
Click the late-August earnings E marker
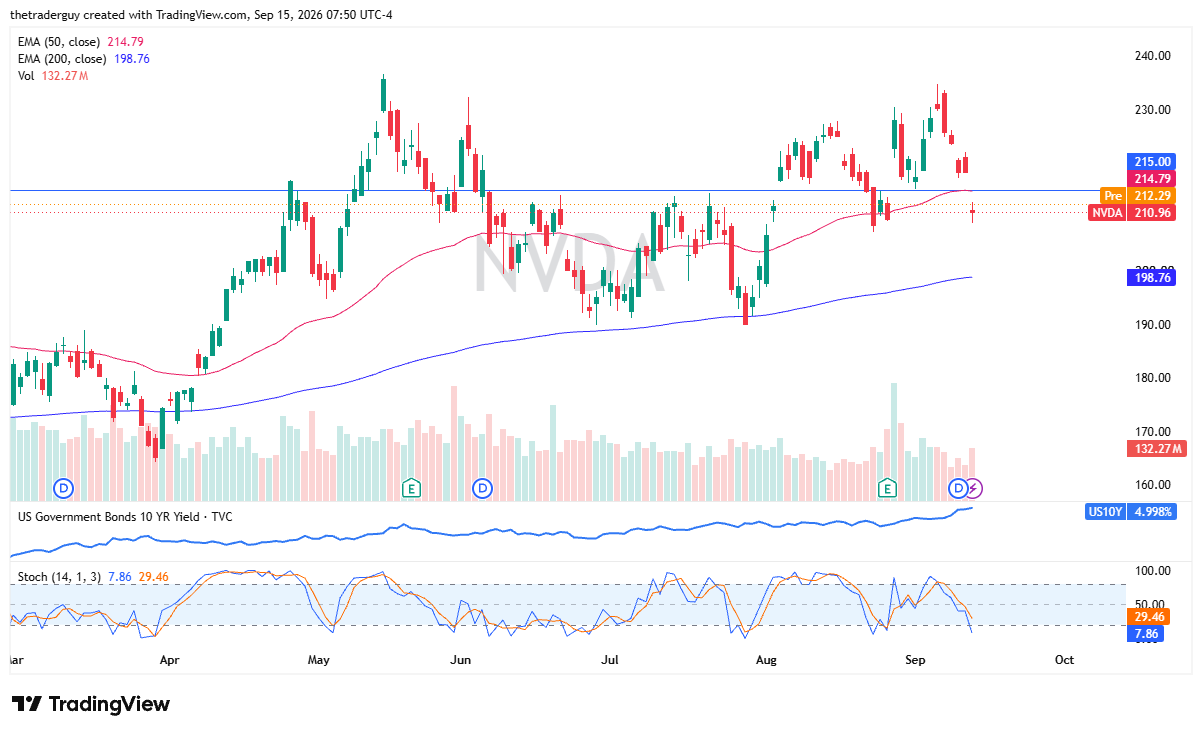tap(886, 488)
